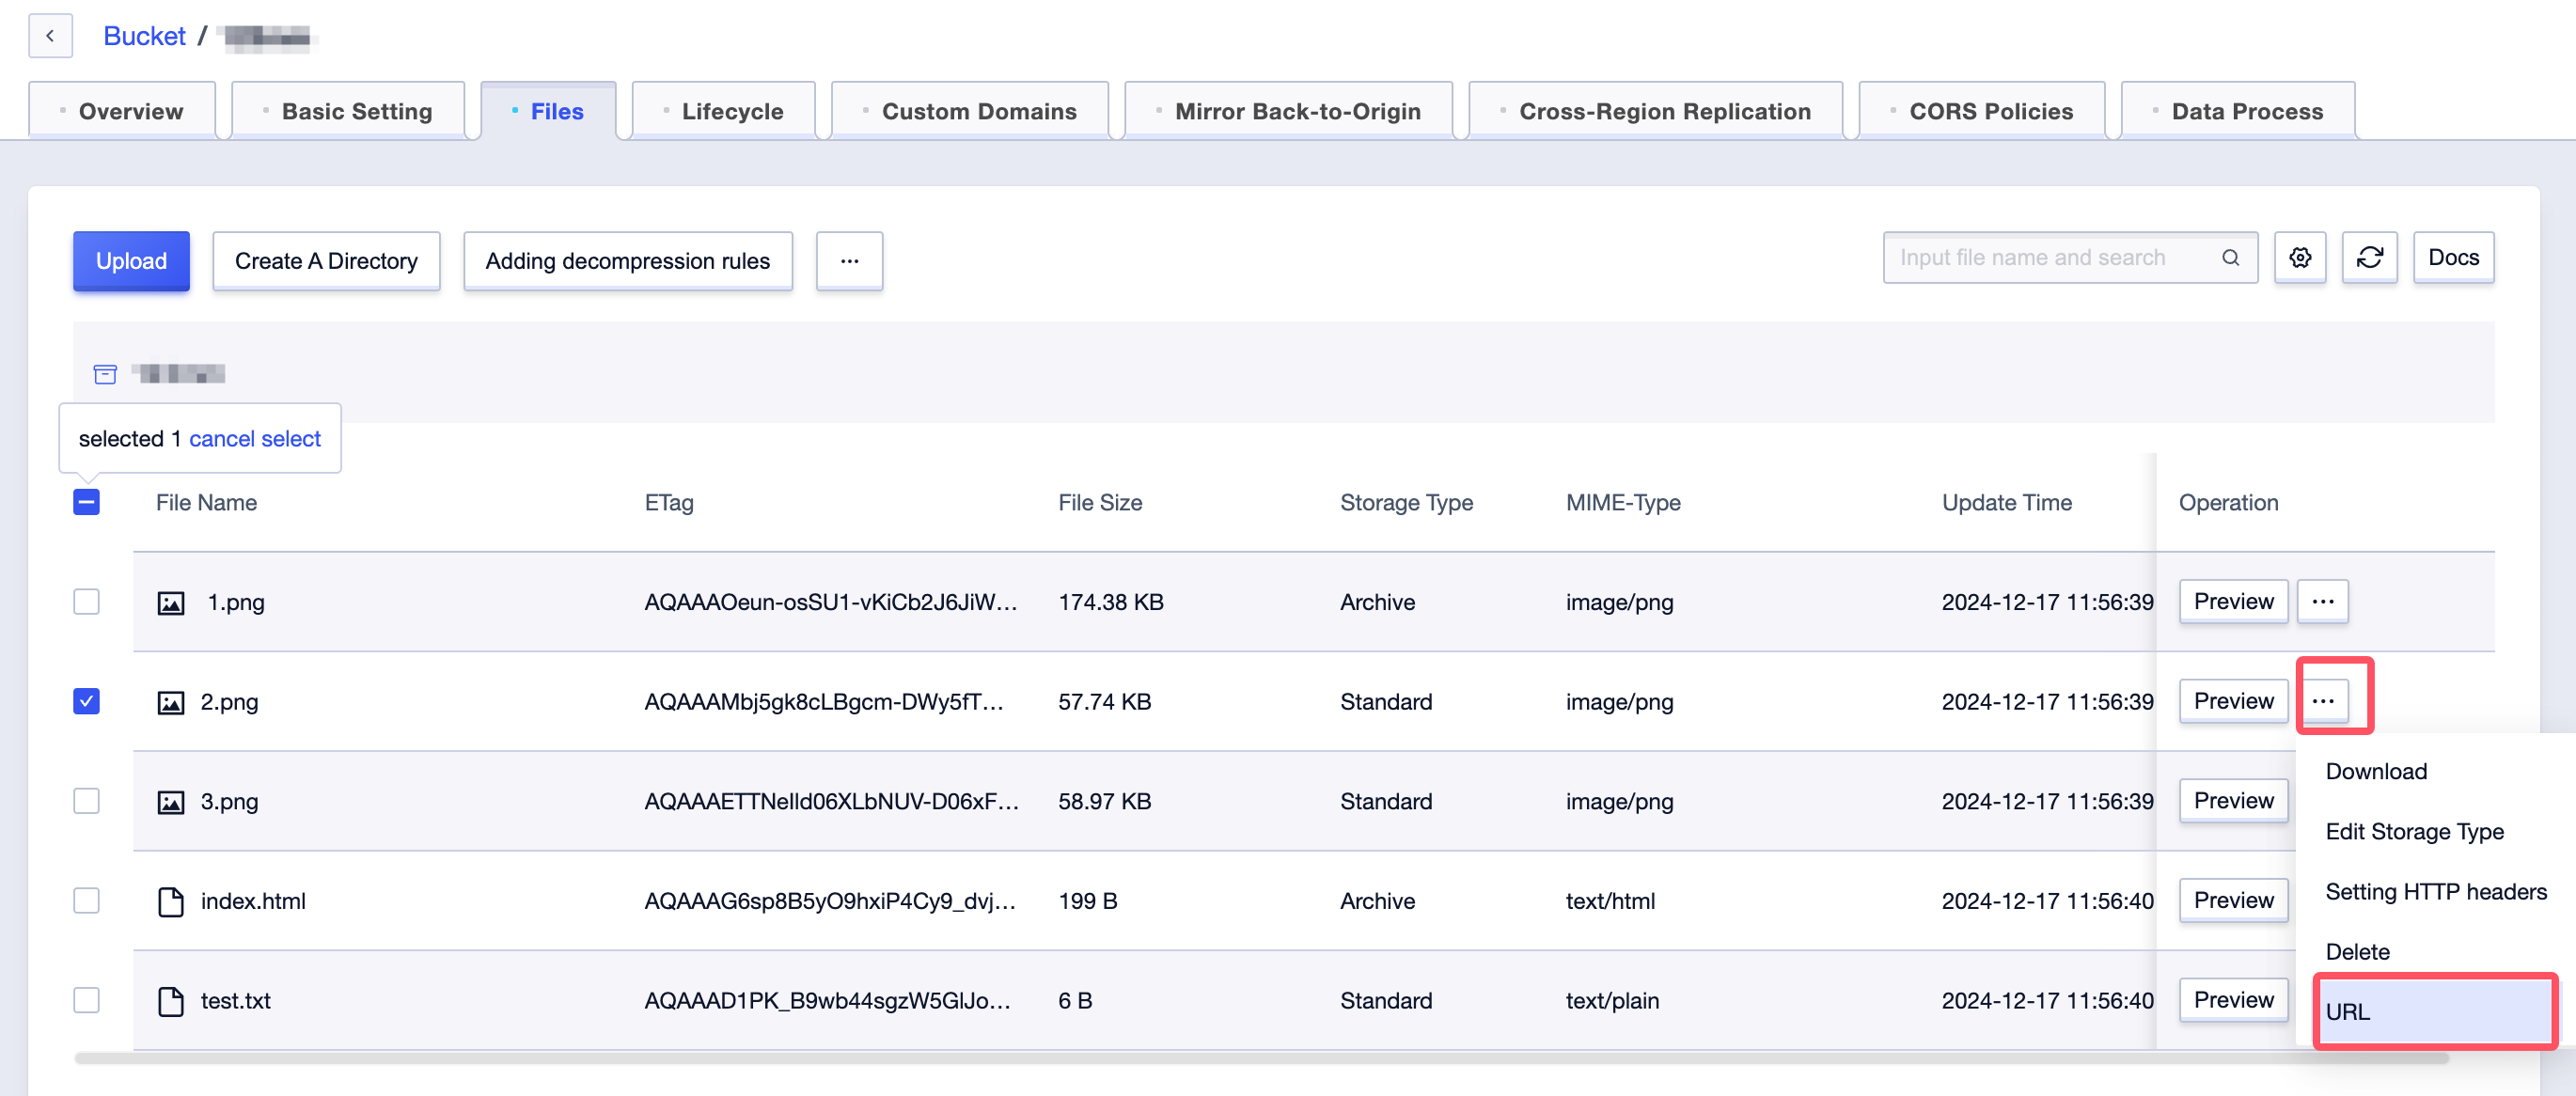Click the horizontal scrollbar under the table
This screenshot has height=1096, width=2576.
pos(1262,1058)
